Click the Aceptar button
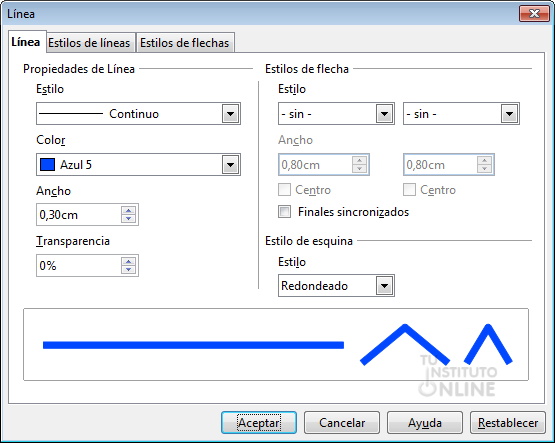The height and width of the screenshot is (443, 555). (x=259, y=422)
